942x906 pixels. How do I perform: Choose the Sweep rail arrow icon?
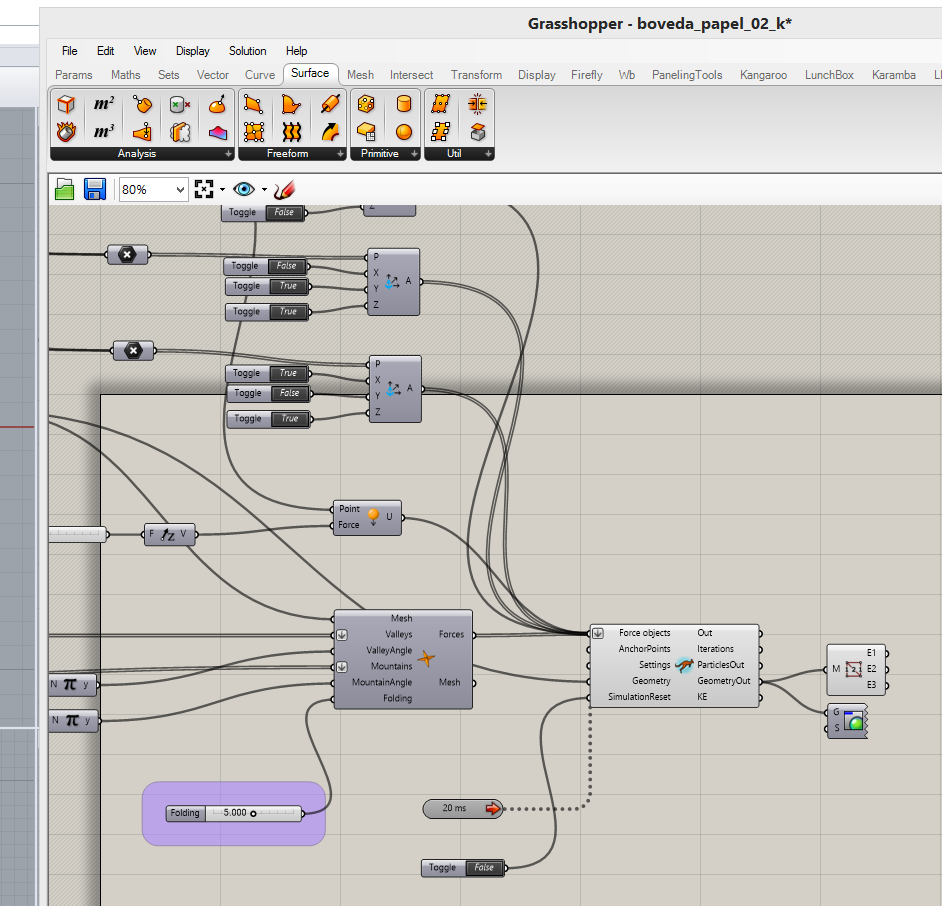[x=330, y=131]
